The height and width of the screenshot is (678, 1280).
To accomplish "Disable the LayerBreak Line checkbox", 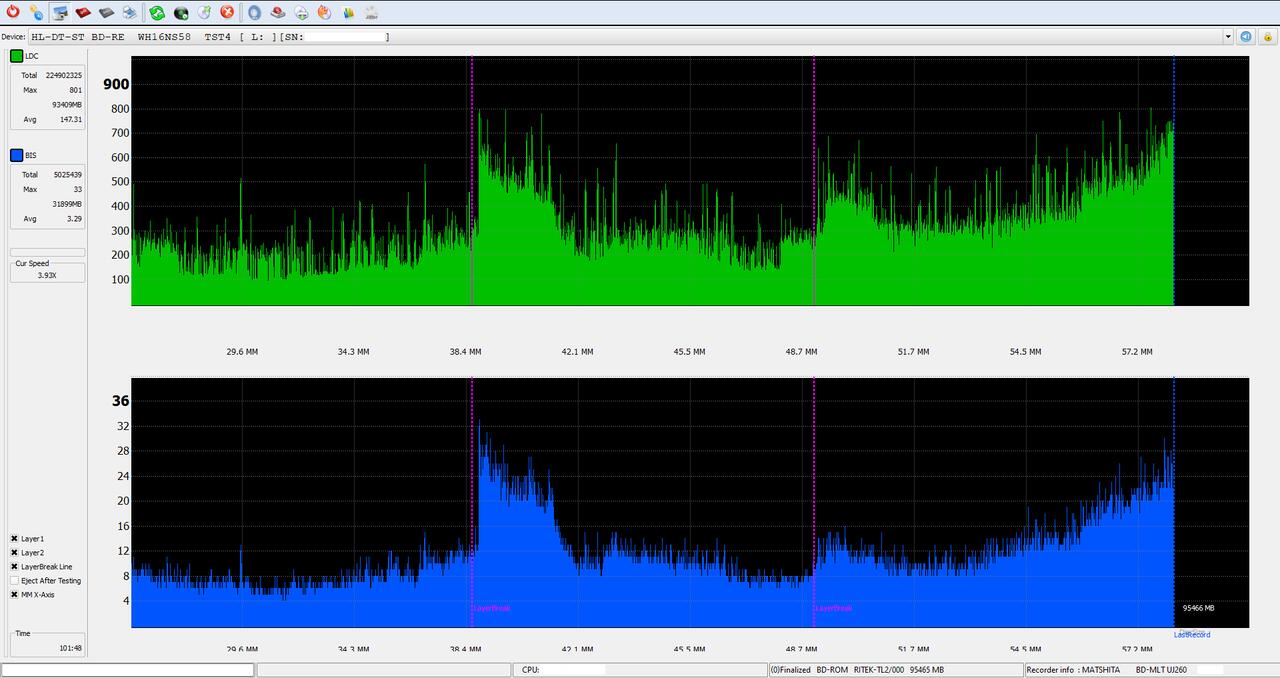I will tap(15, 566).
